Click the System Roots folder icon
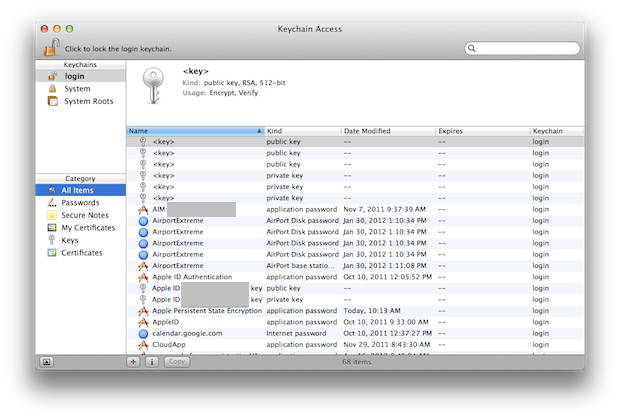This screenshot has height=419, width=620. pyautogui.click(x=53, y=101)
